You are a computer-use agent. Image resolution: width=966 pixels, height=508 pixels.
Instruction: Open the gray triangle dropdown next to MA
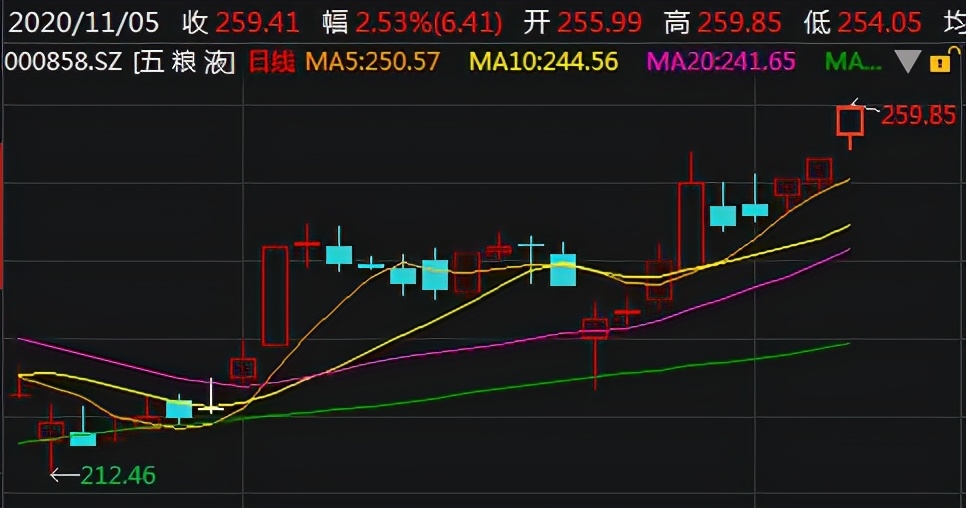pos(907,62)
